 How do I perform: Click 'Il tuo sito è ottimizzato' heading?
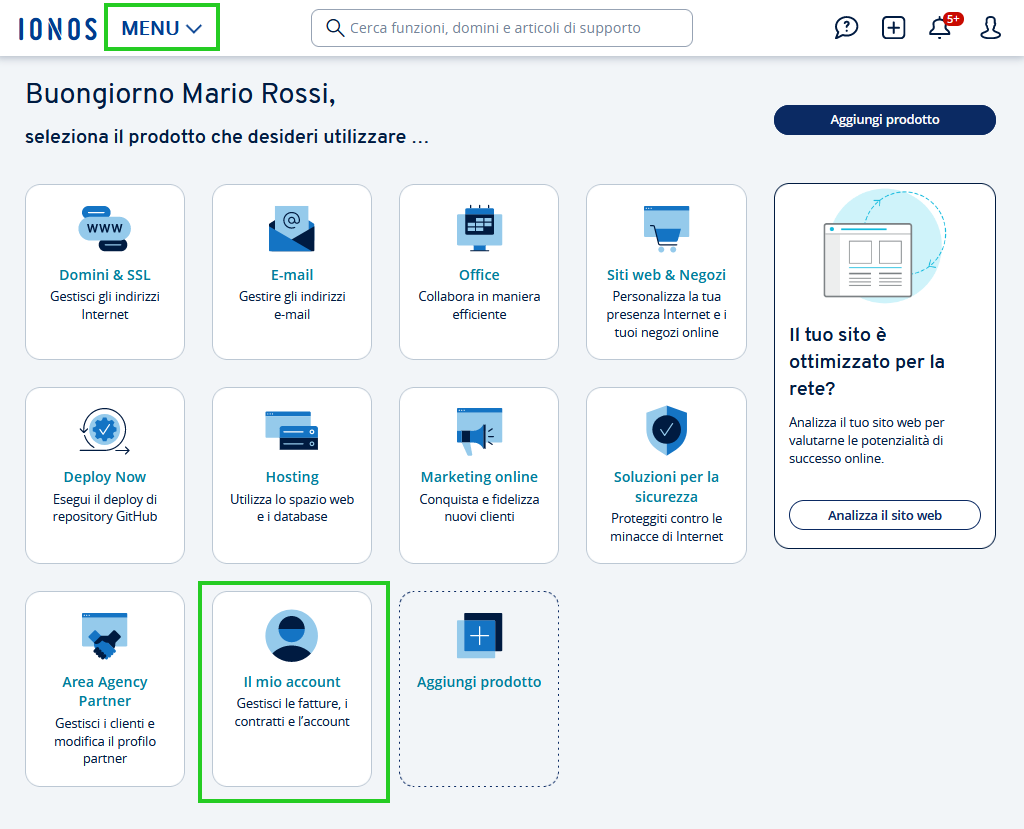click(867, 361)
